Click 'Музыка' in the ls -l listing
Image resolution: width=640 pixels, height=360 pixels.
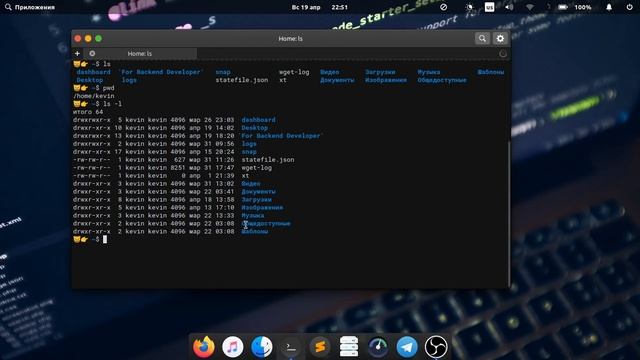point(253,216)
